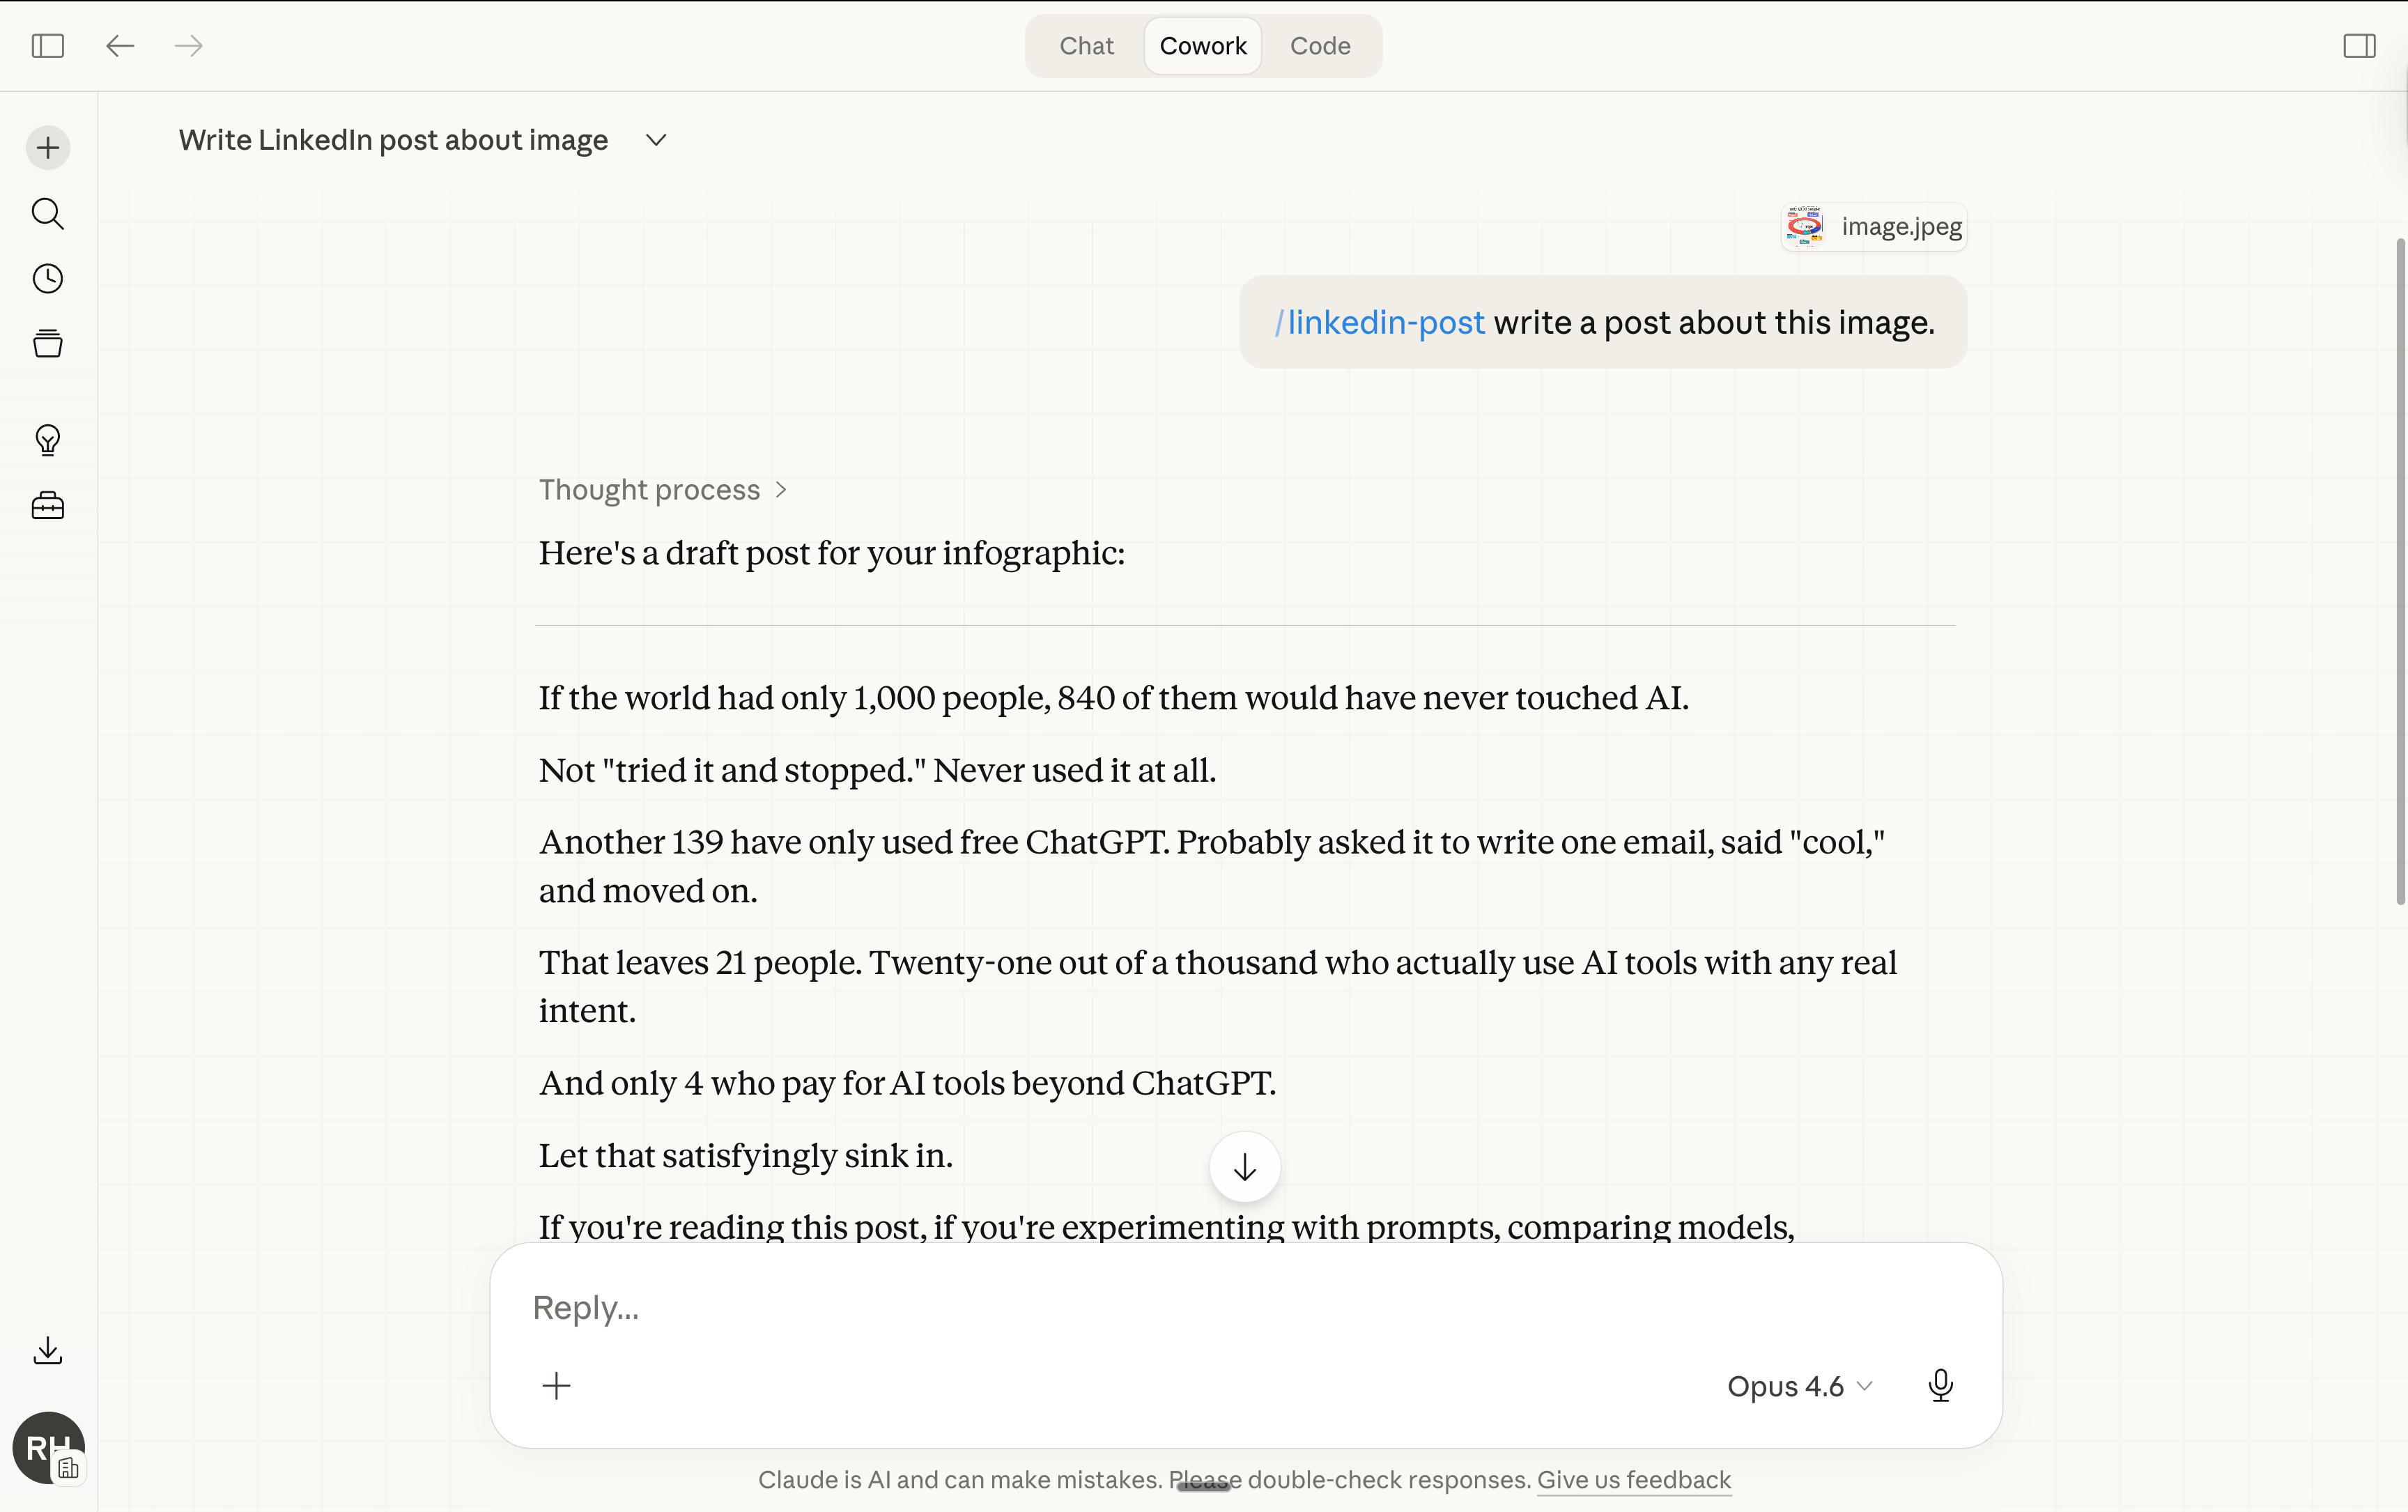Open the Opus 4.6 model selector
Viewport: 2408px width, 1512px height.
1798,1386
